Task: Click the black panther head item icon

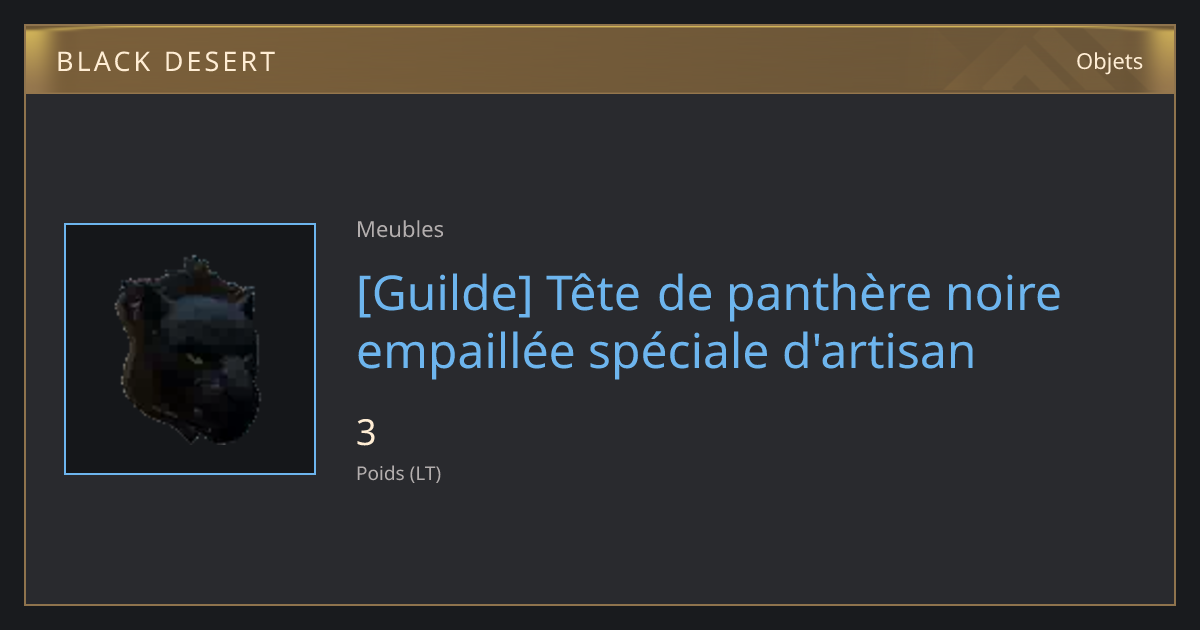Action: point(190,349)
